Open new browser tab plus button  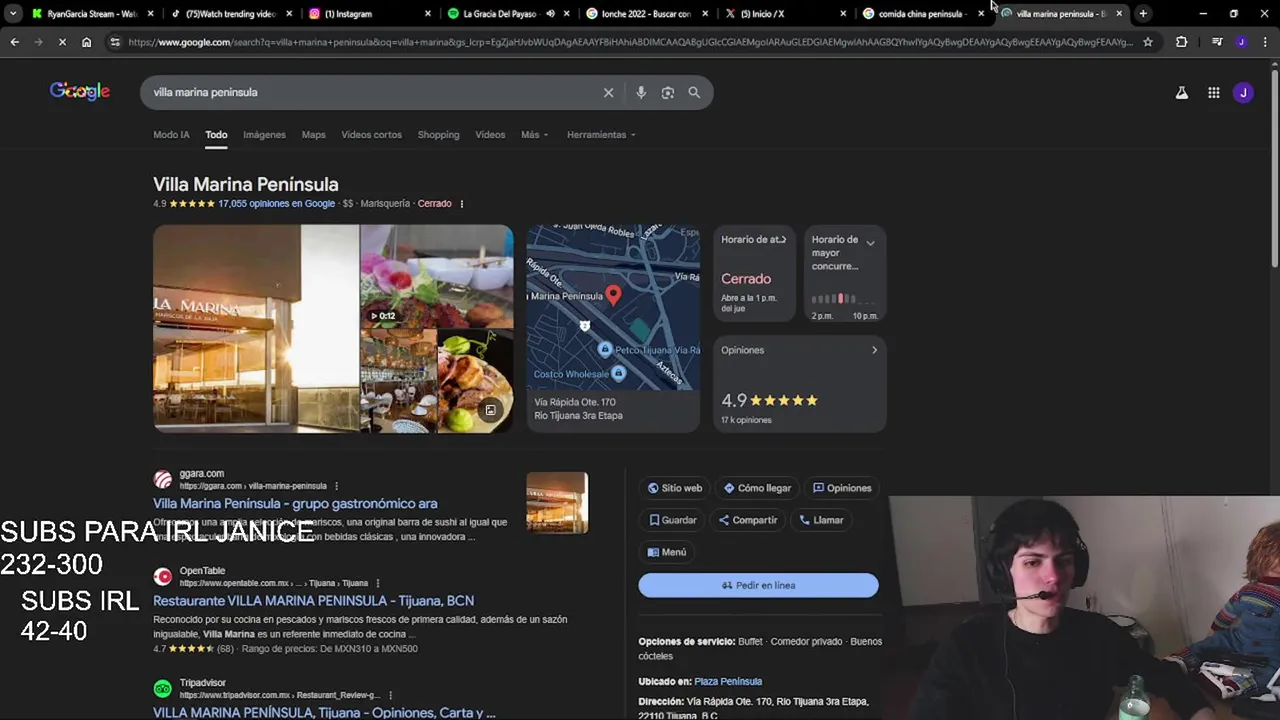coord(1143,14)
